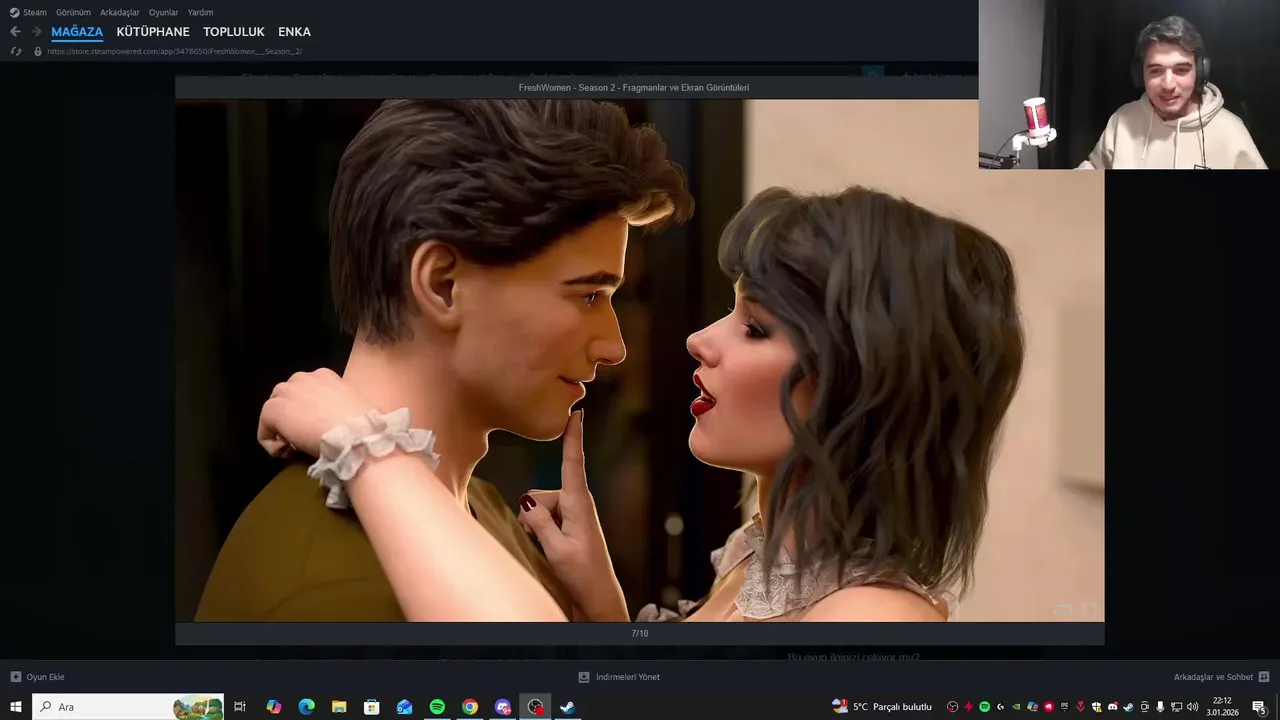The width and height of the screenshot is (1280, 720).
Task: Switch to the TOPLULUK tab
Action: click(234, 32)
